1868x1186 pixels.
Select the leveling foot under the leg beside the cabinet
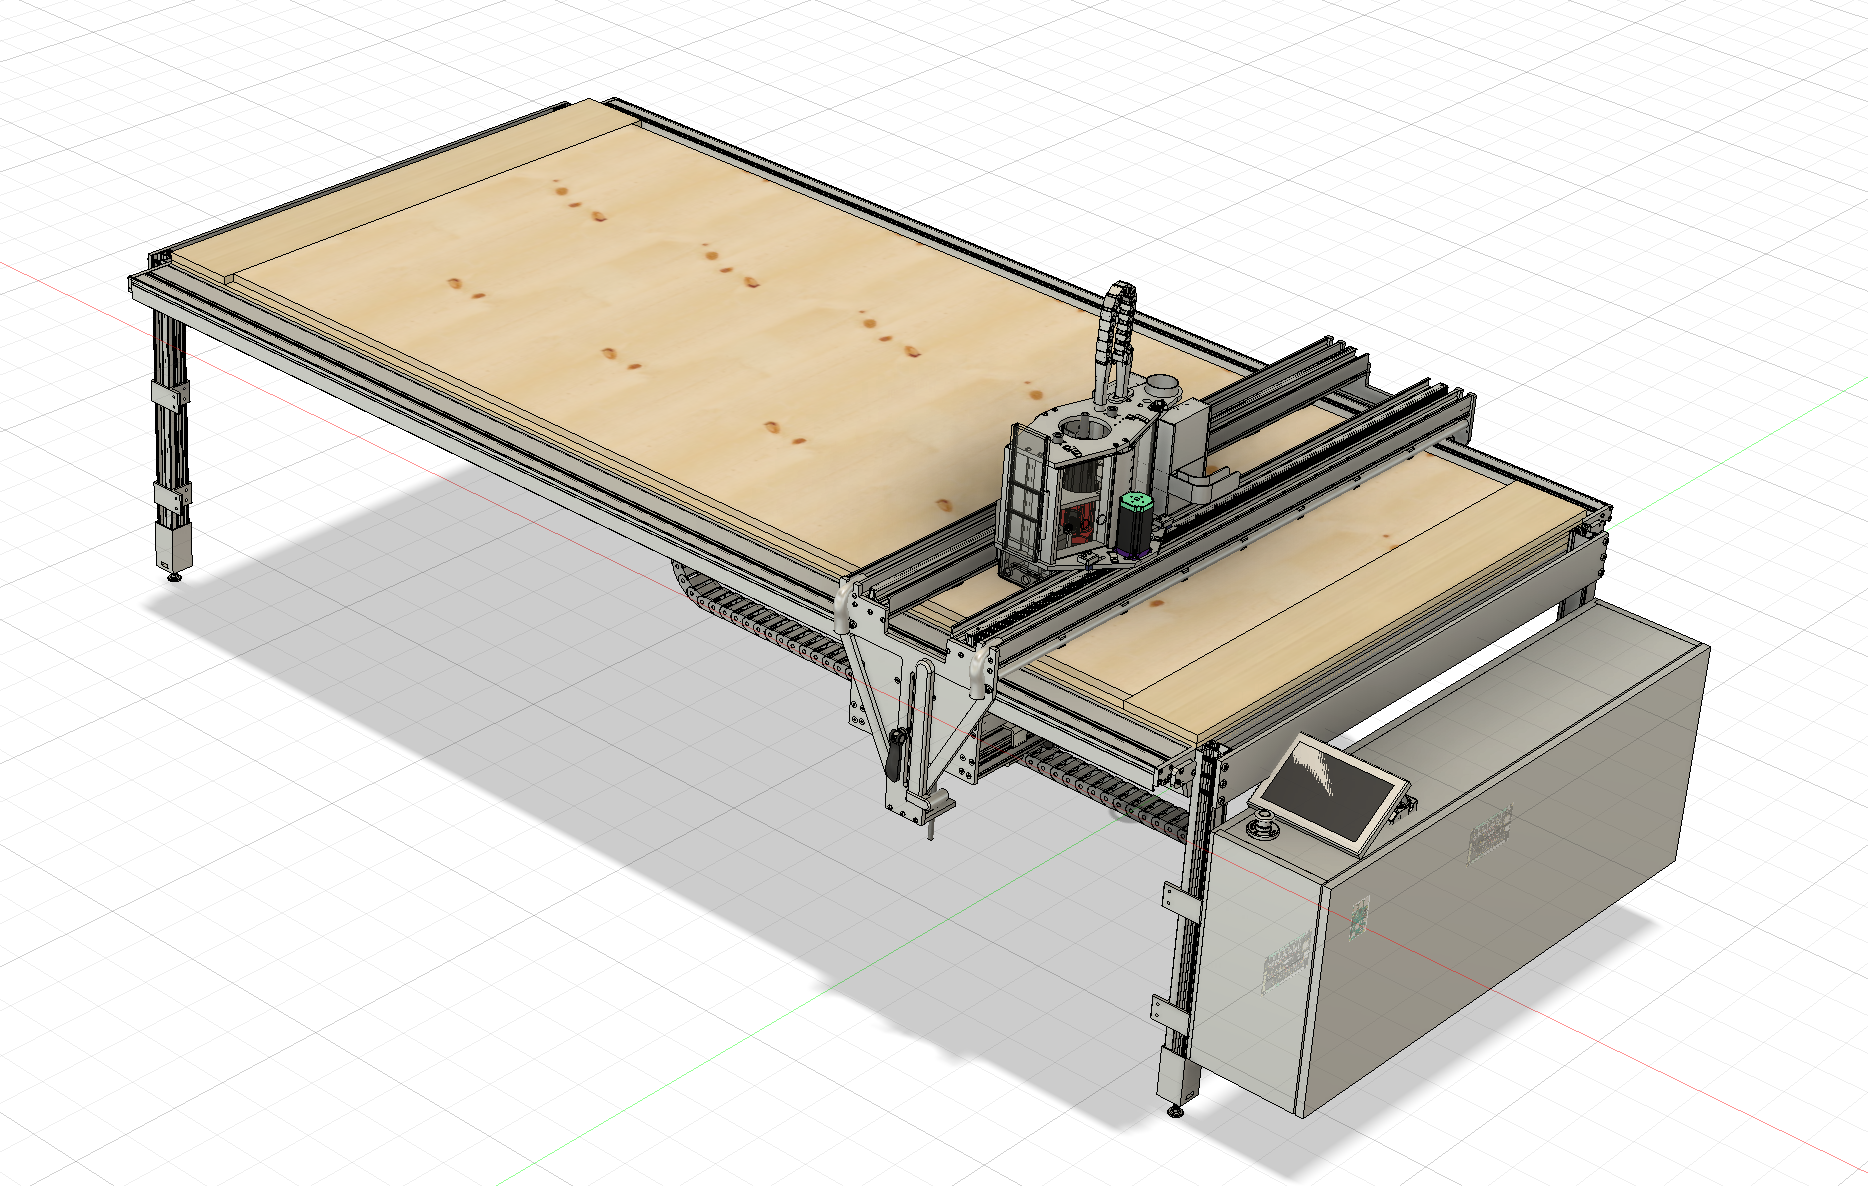pyautogui.click(x=1176, y=1109)
